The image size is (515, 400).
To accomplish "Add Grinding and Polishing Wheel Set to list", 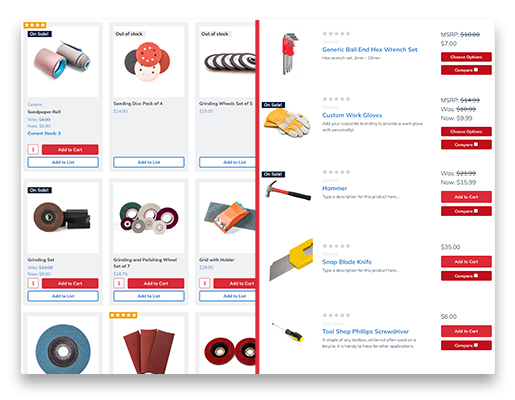I will point(149,296).
